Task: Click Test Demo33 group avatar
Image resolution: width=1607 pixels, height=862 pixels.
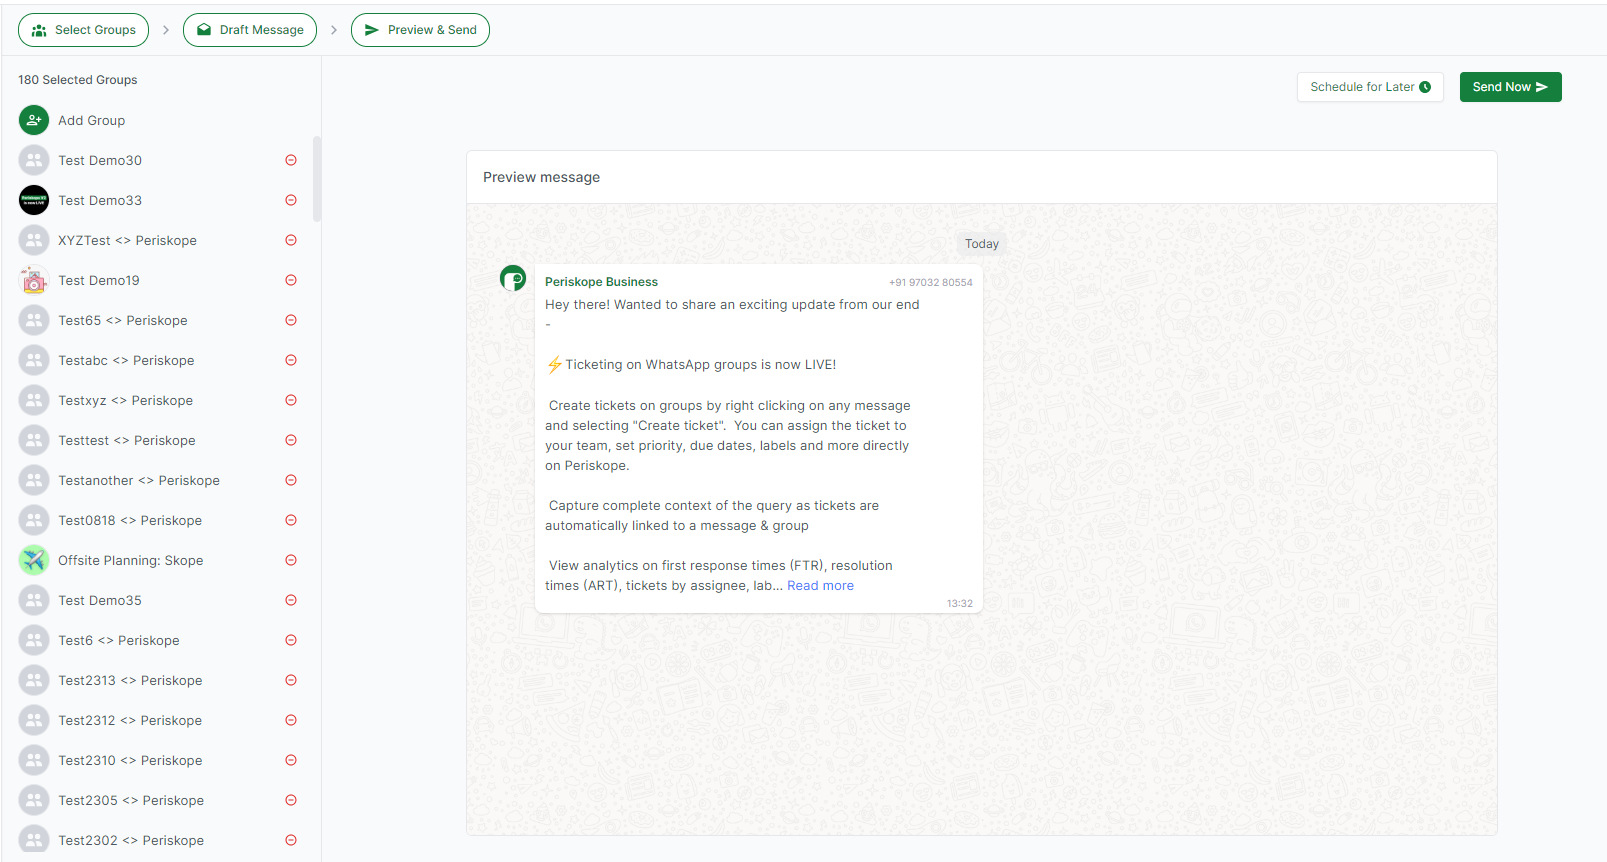Action: (34, 200)
